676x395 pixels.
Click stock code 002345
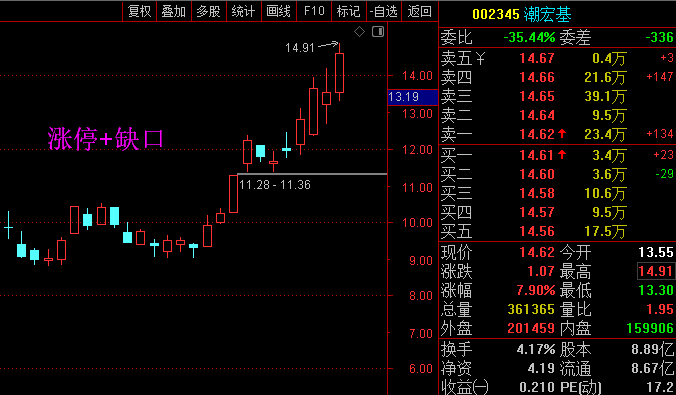point(496,15)
